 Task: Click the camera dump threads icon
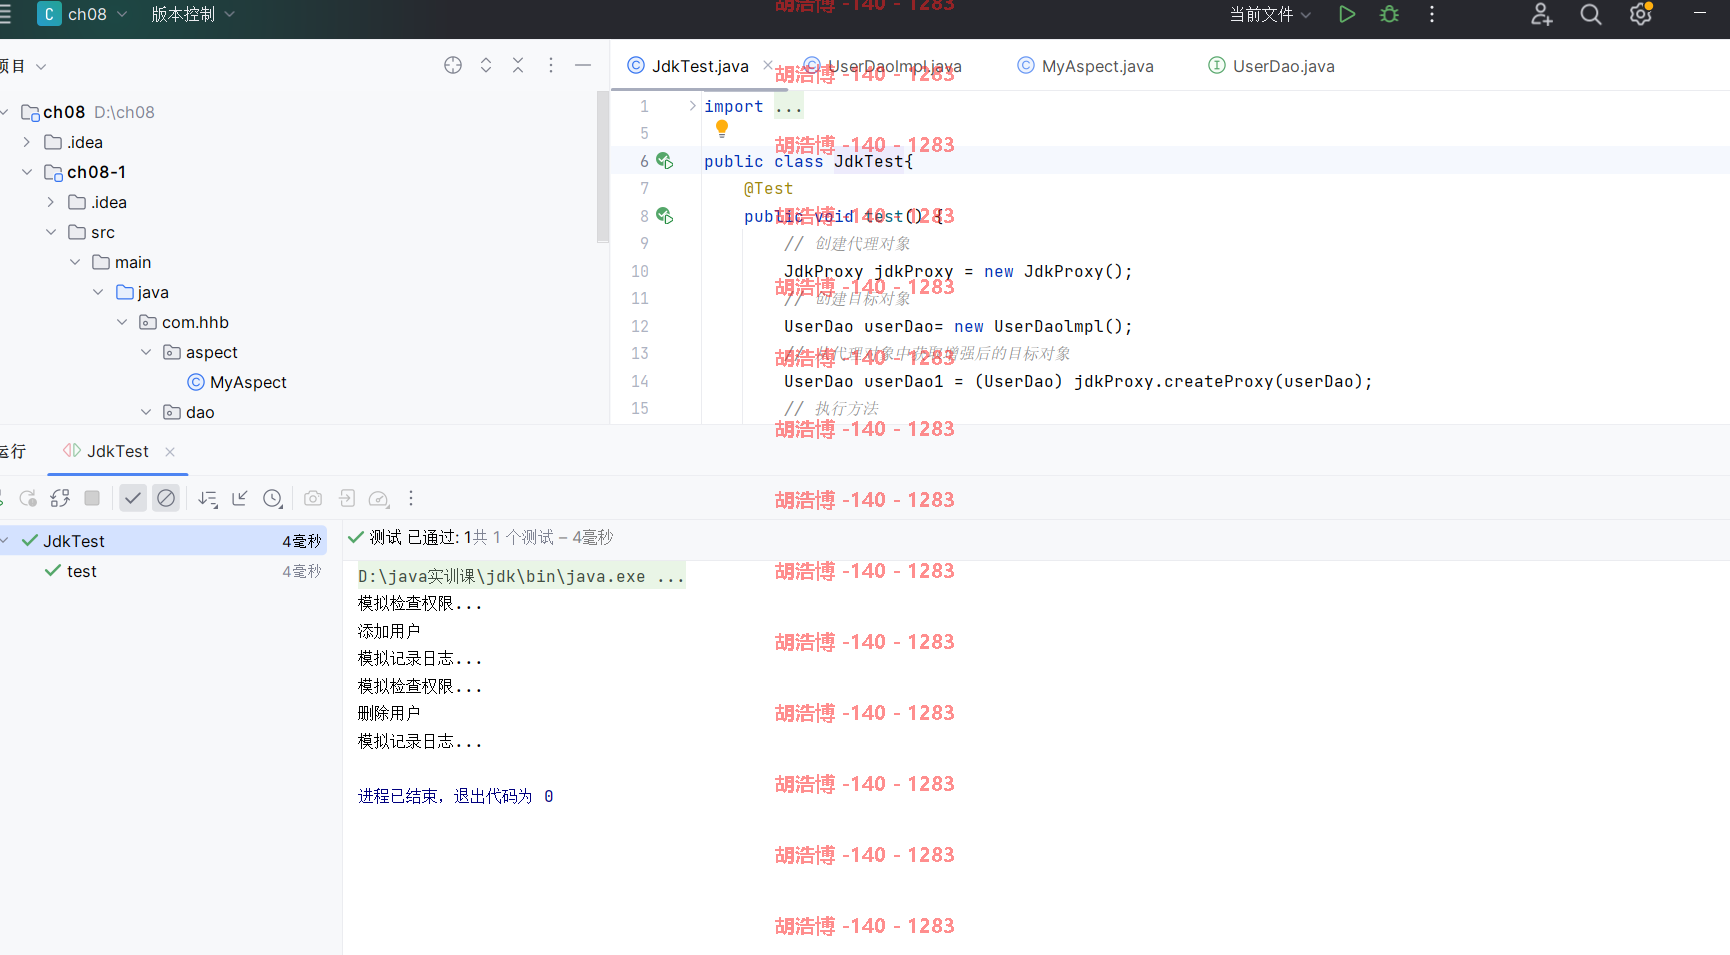(313, 498)
